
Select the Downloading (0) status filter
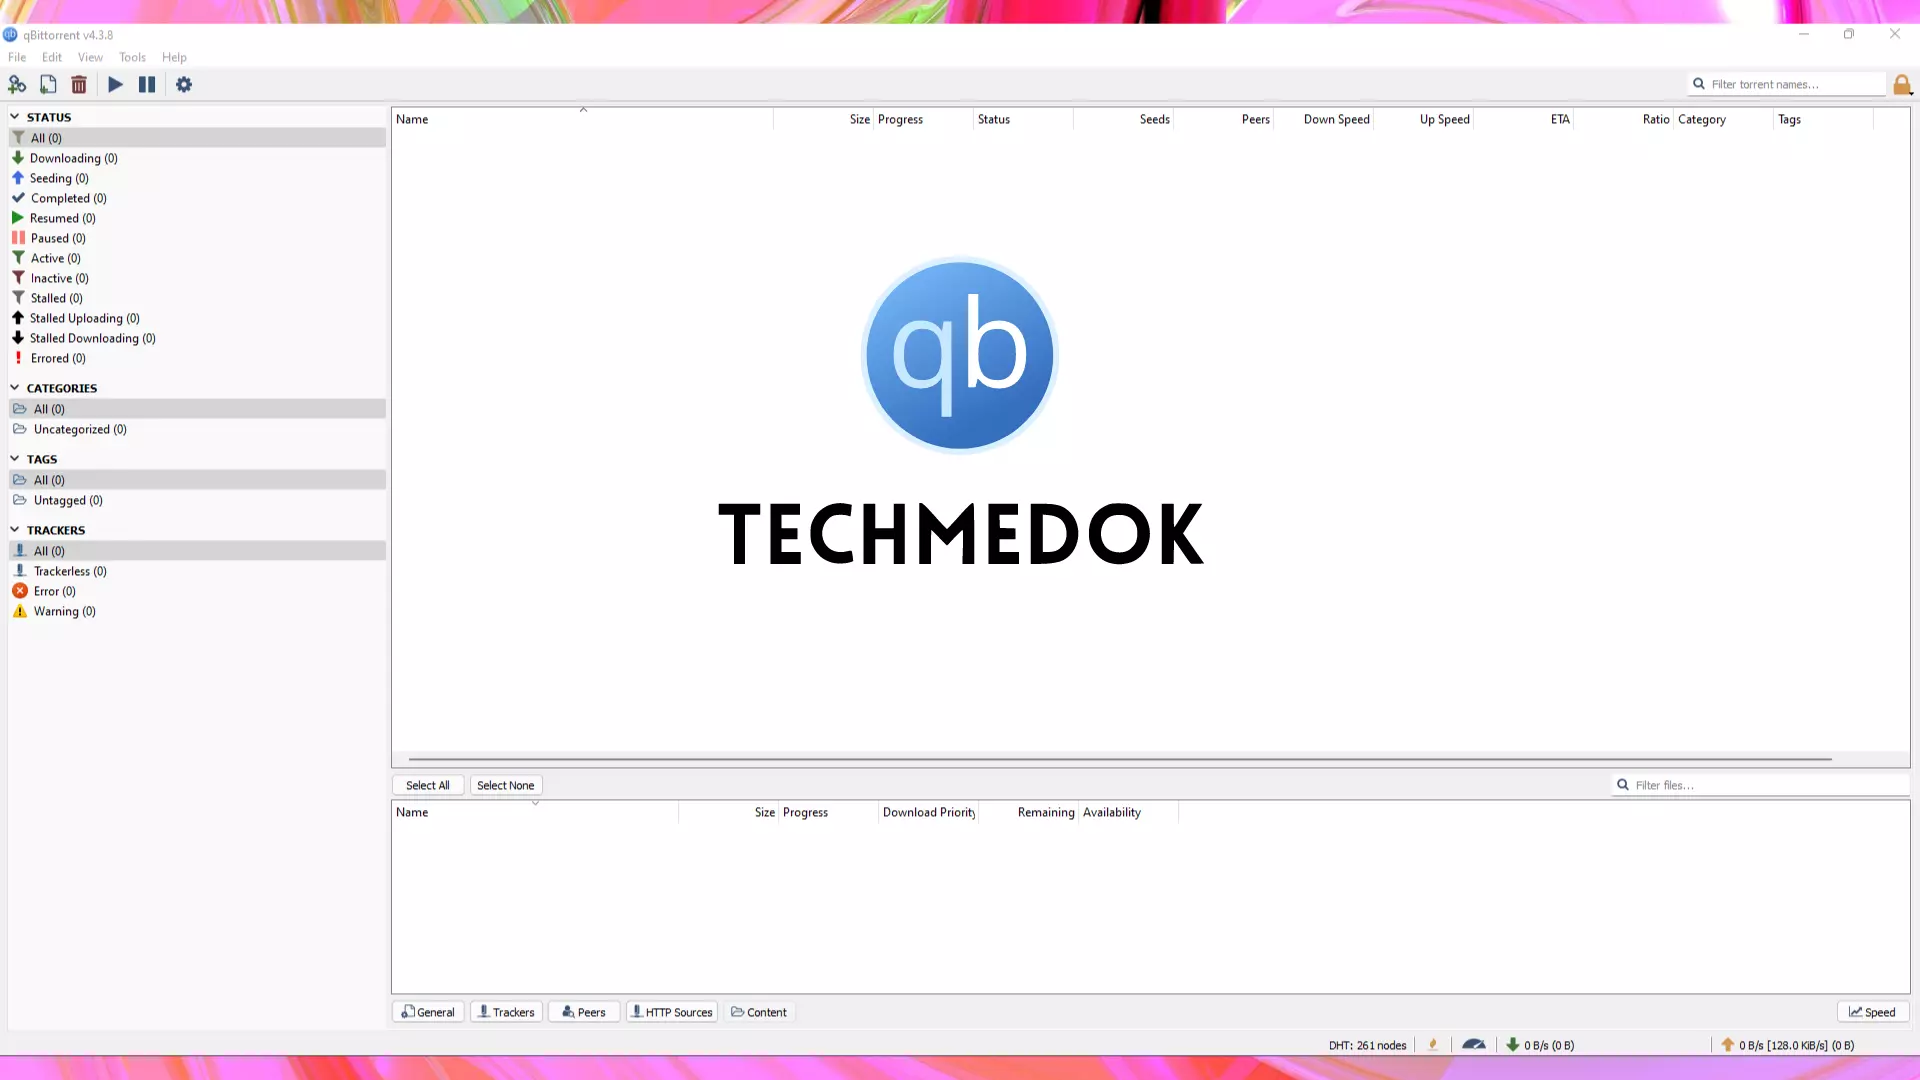pos(197,158)
